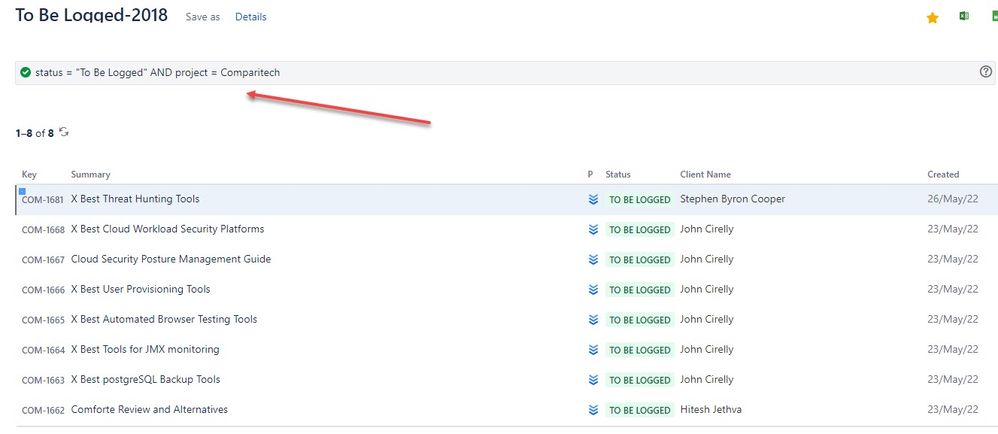
Task: Open issue key COM-1664
Action: coord(43,349)
